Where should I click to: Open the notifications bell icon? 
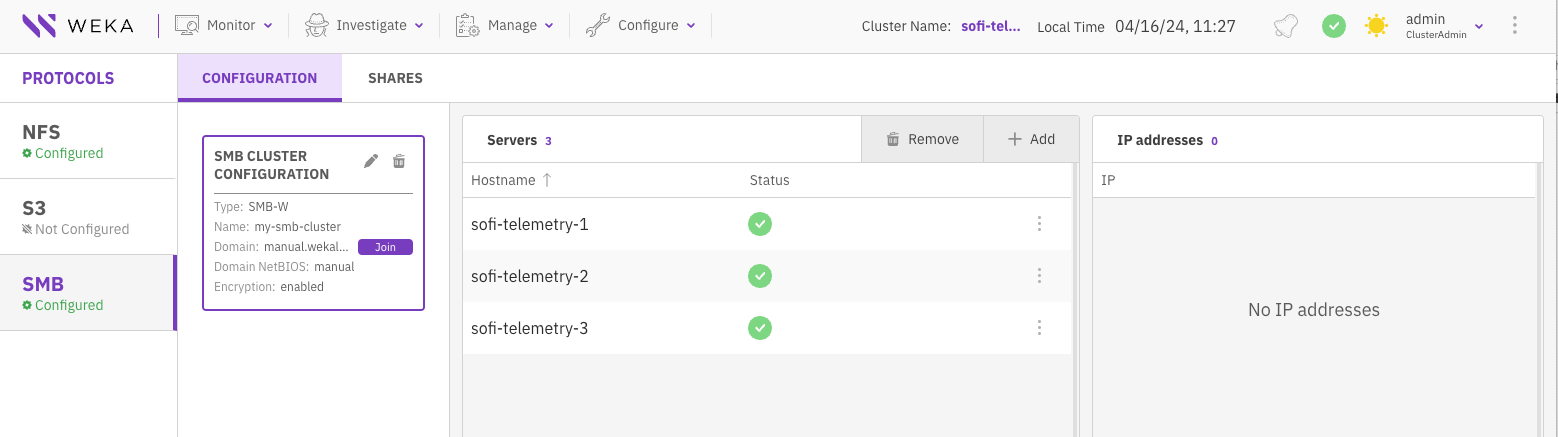[1286, 27]
